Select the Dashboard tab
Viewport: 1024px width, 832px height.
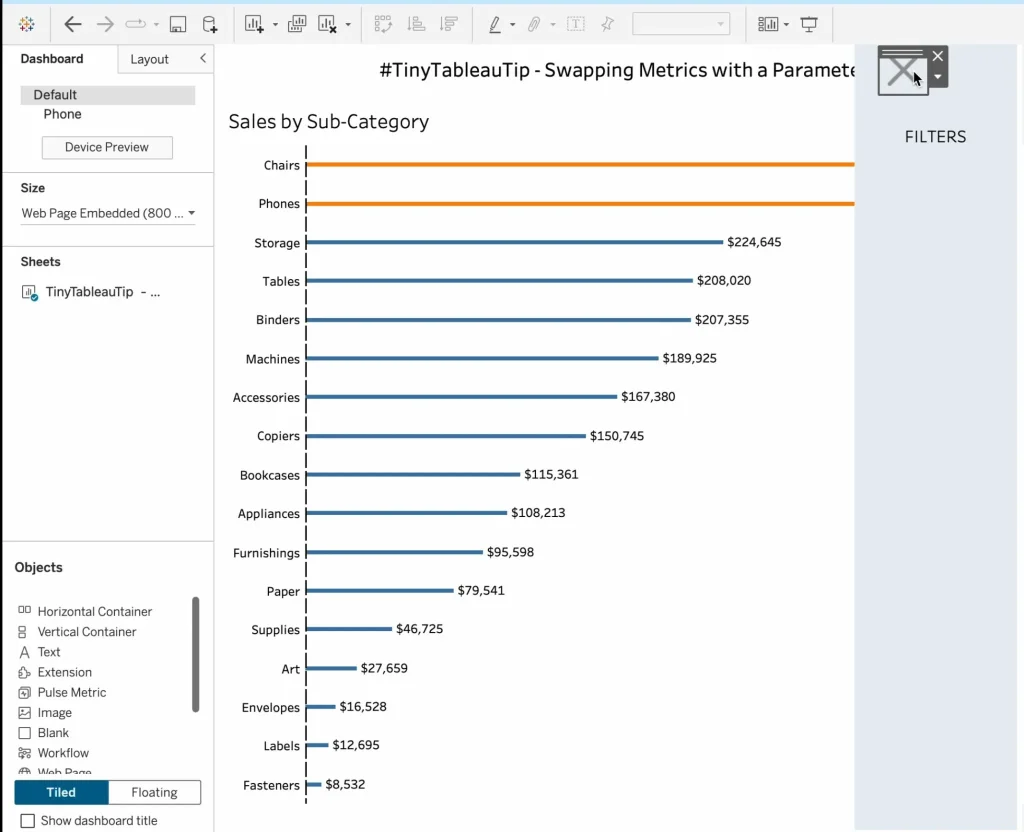click(x=53, y=59)
